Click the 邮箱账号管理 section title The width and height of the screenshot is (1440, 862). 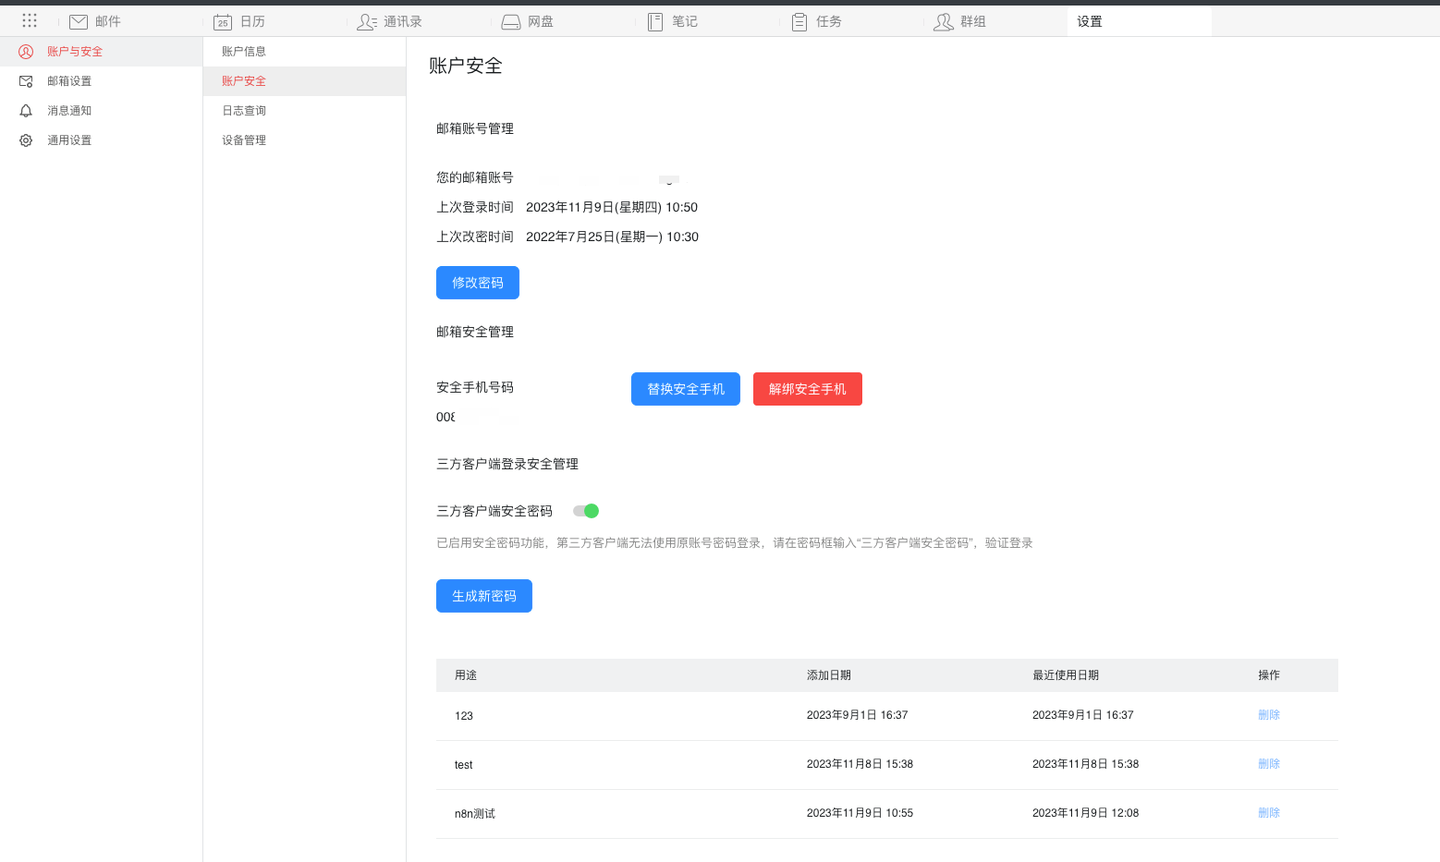(x=475, y=129)
